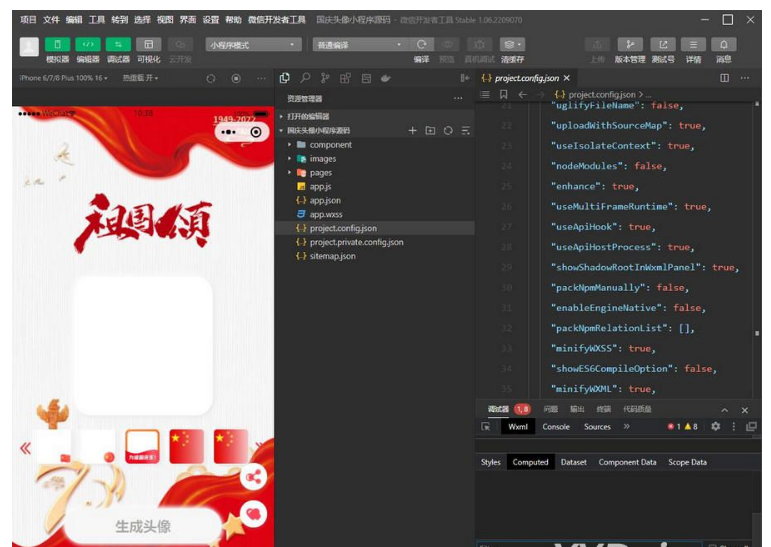
Task: Open the 详情 details icon
Action: coord(692,45)
